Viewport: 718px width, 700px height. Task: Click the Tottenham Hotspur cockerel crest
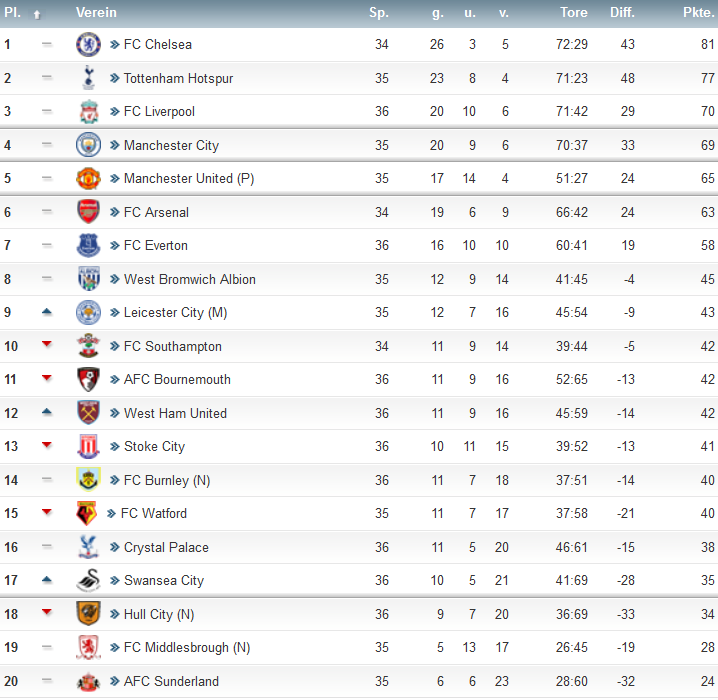click(88, 78)
